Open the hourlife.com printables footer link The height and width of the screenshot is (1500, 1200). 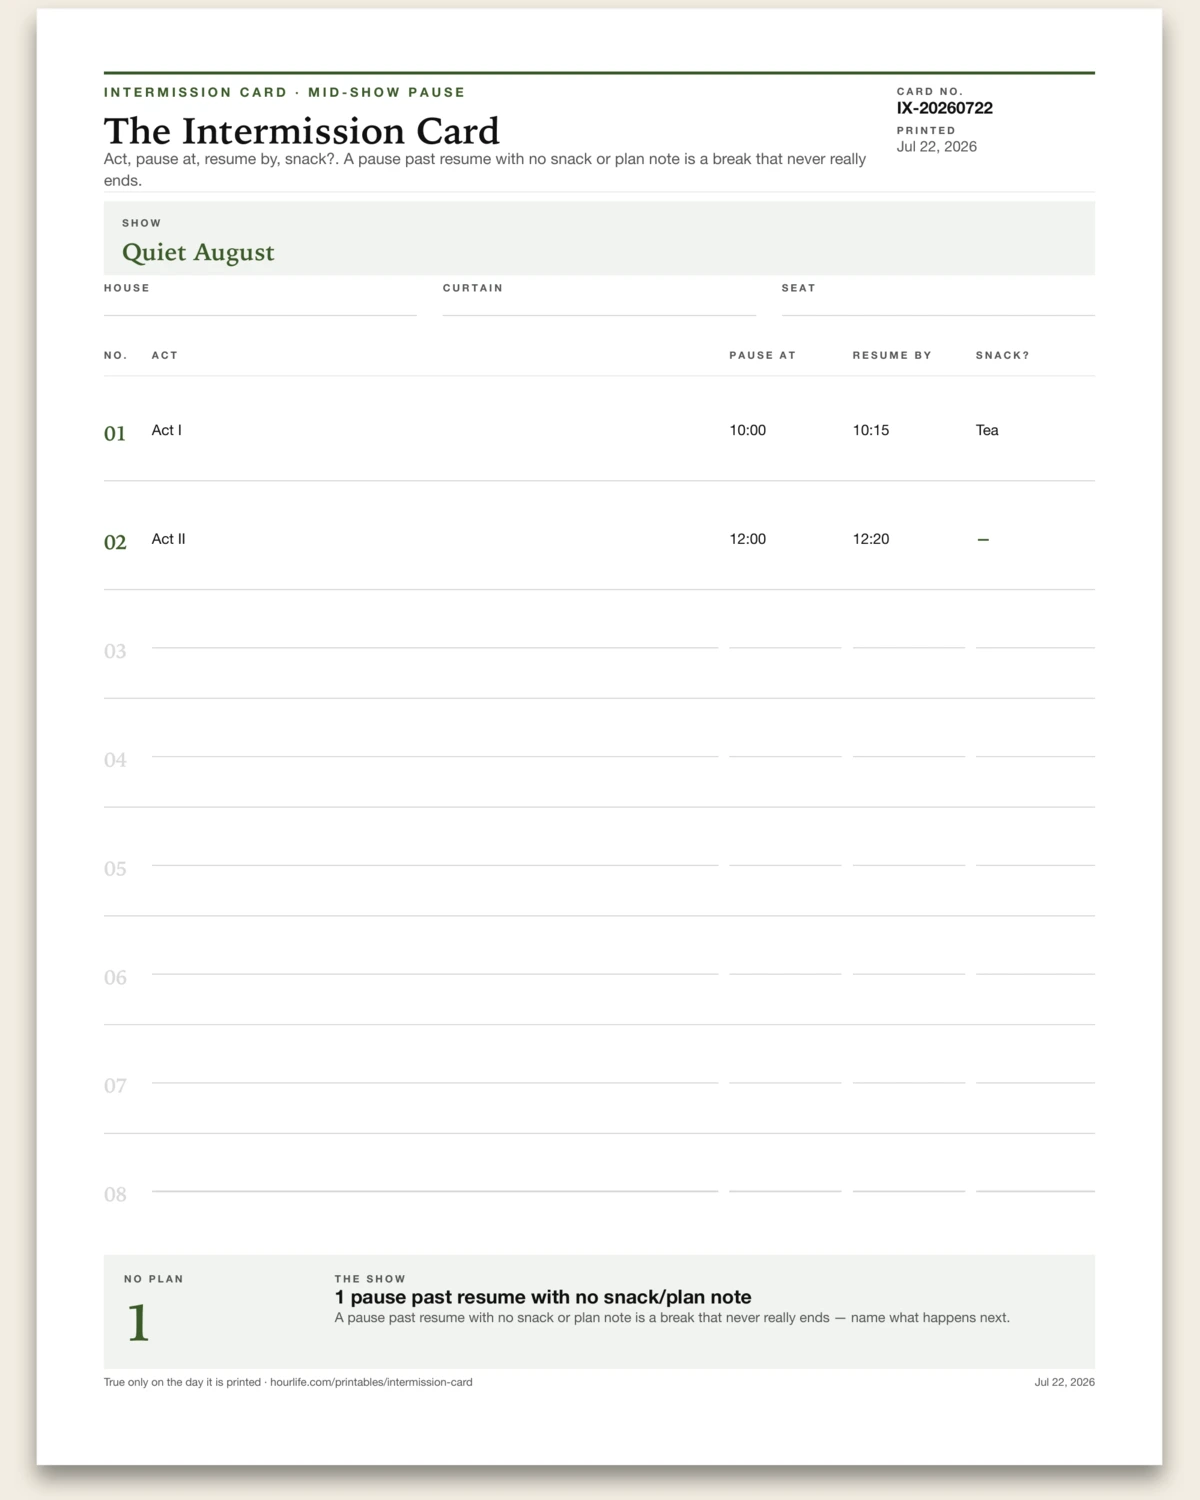point(371,1382)
